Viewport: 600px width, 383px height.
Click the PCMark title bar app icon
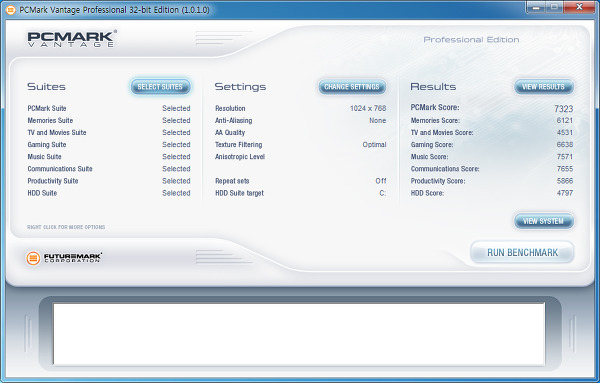pos(11,10)
